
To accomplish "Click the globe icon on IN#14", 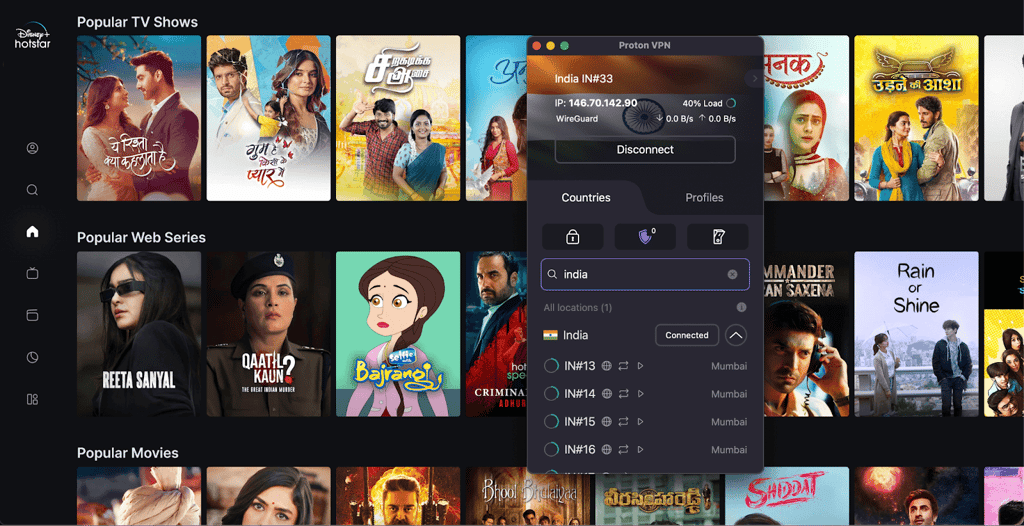I will [607, 394].
